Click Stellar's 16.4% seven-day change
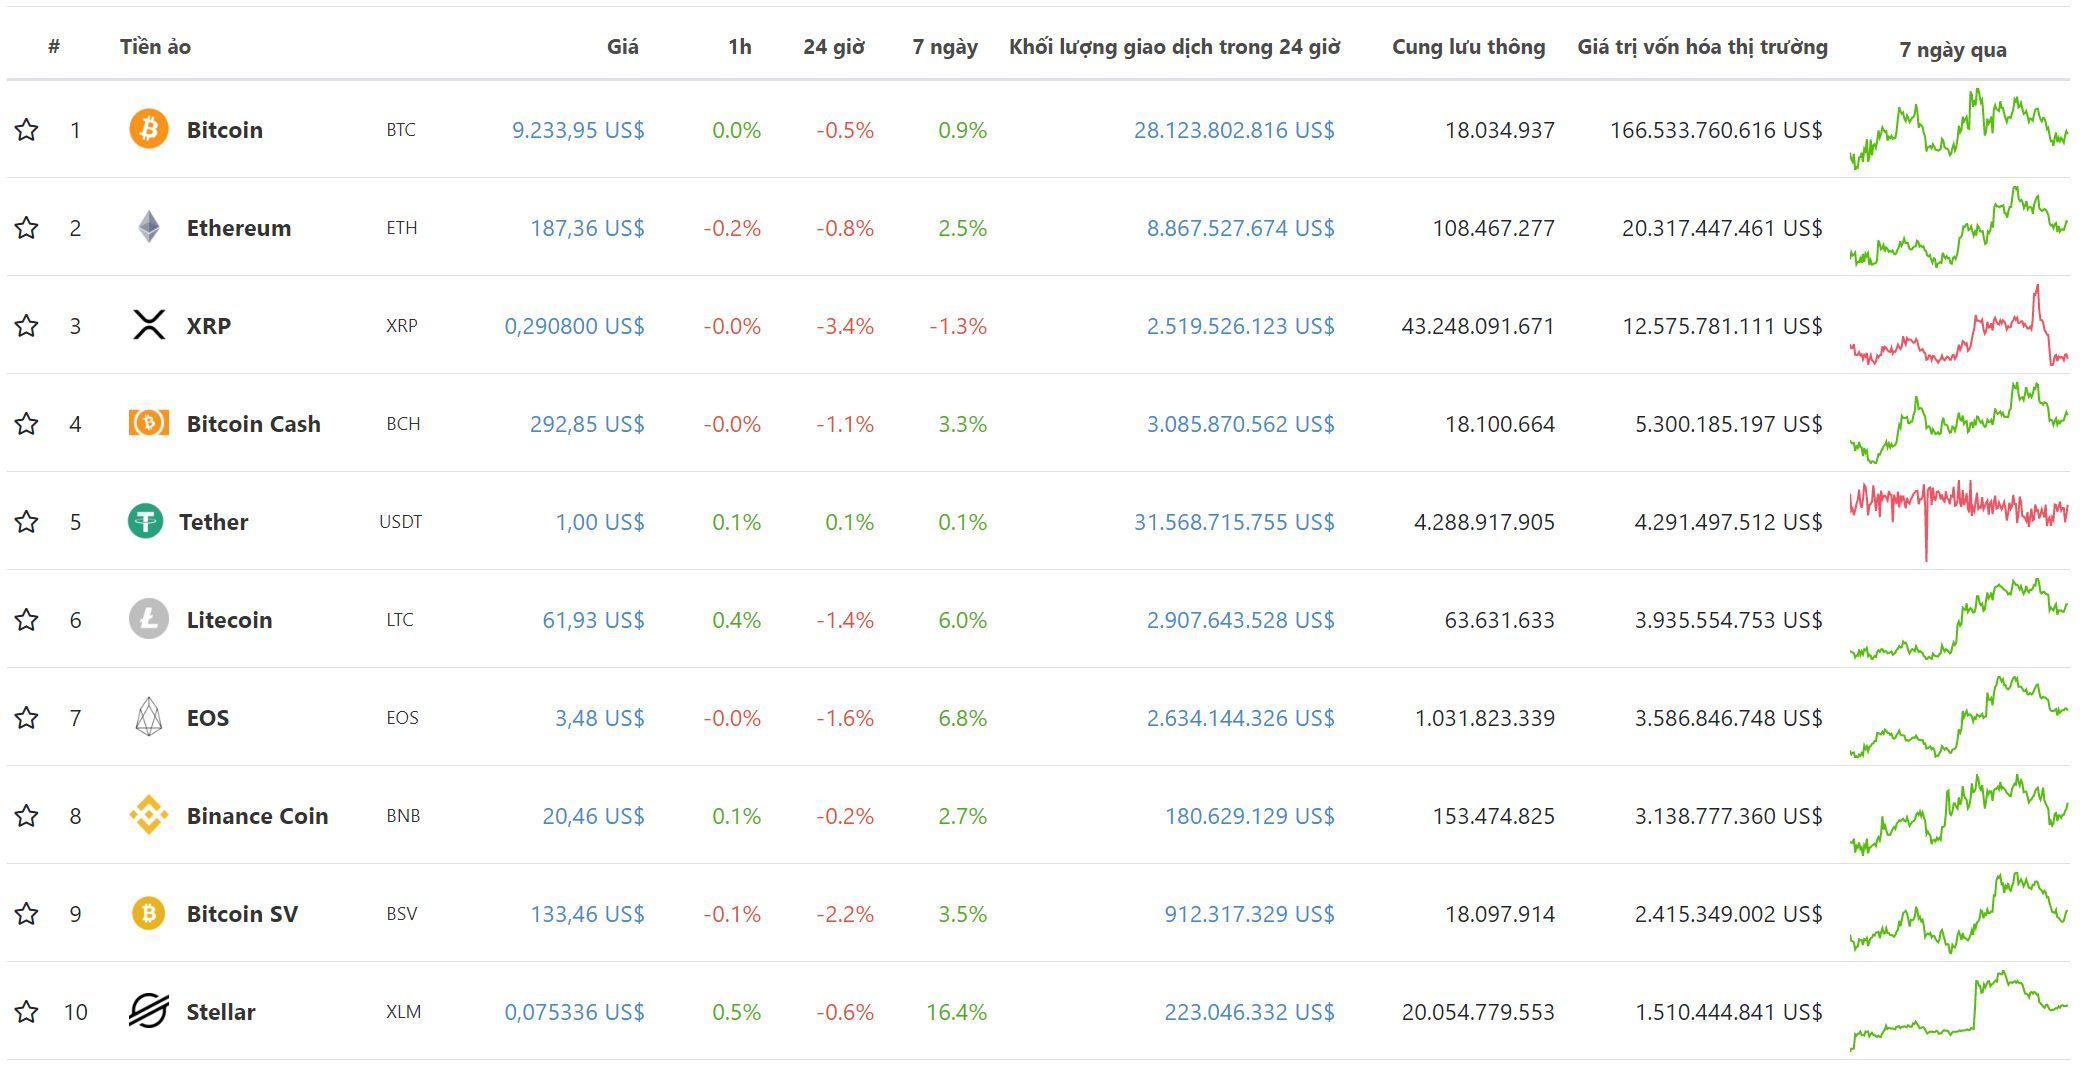This screenshot has width=2093, height=1065. point(956,1011)
